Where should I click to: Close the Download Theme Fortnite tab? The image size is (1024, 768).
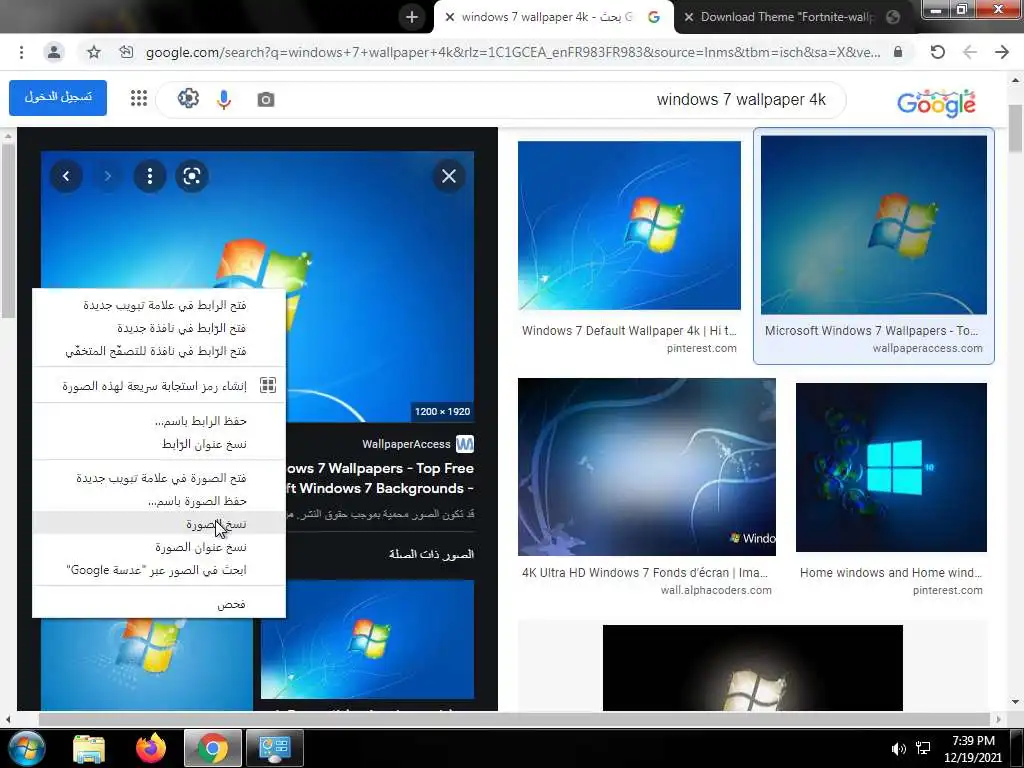688,17
